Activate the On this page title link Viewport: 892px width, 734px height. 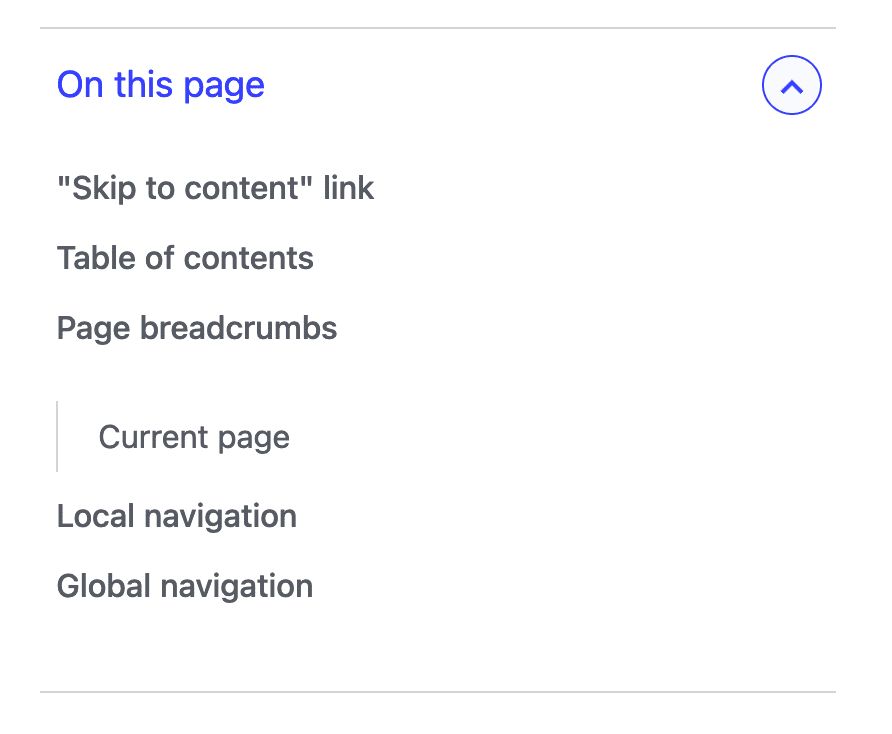160,85
